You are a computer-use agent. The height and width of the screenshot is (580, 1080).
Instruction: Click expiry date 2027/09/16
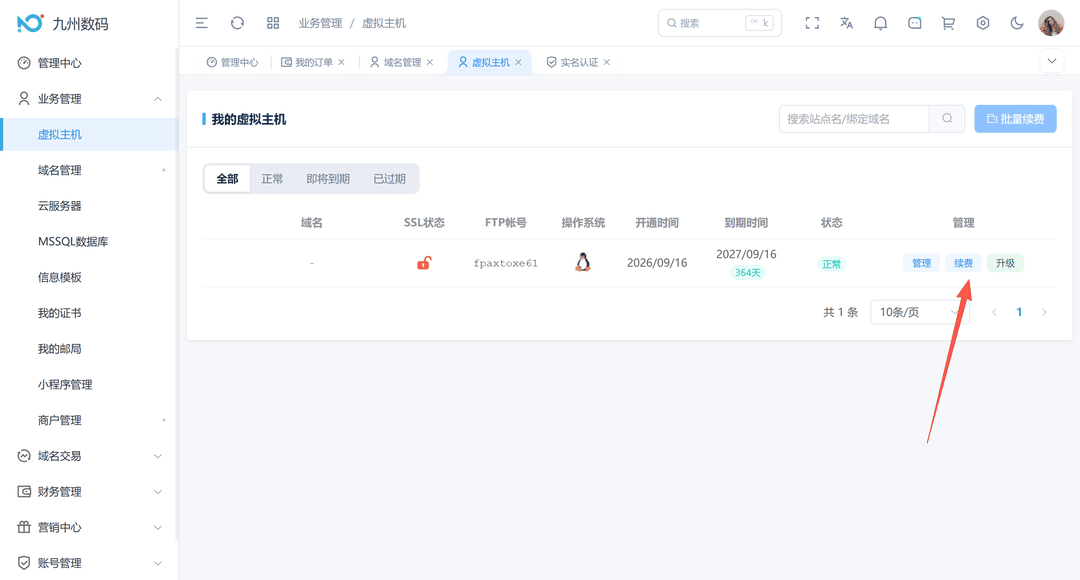[746, 254]
